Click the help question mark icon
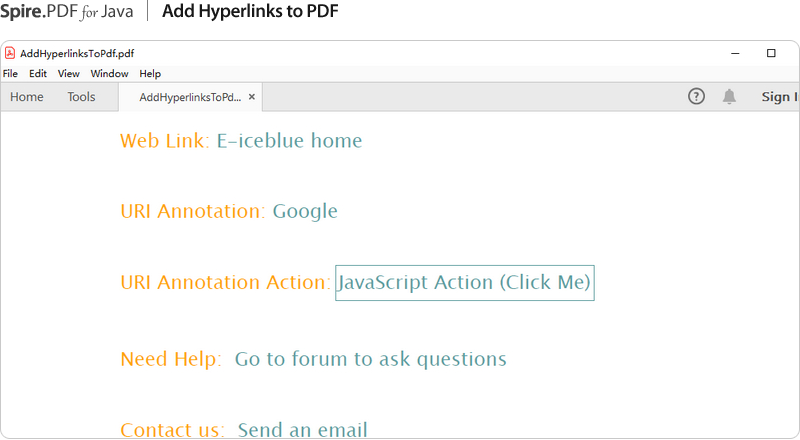The image size is (800, 440). [697, 96]
